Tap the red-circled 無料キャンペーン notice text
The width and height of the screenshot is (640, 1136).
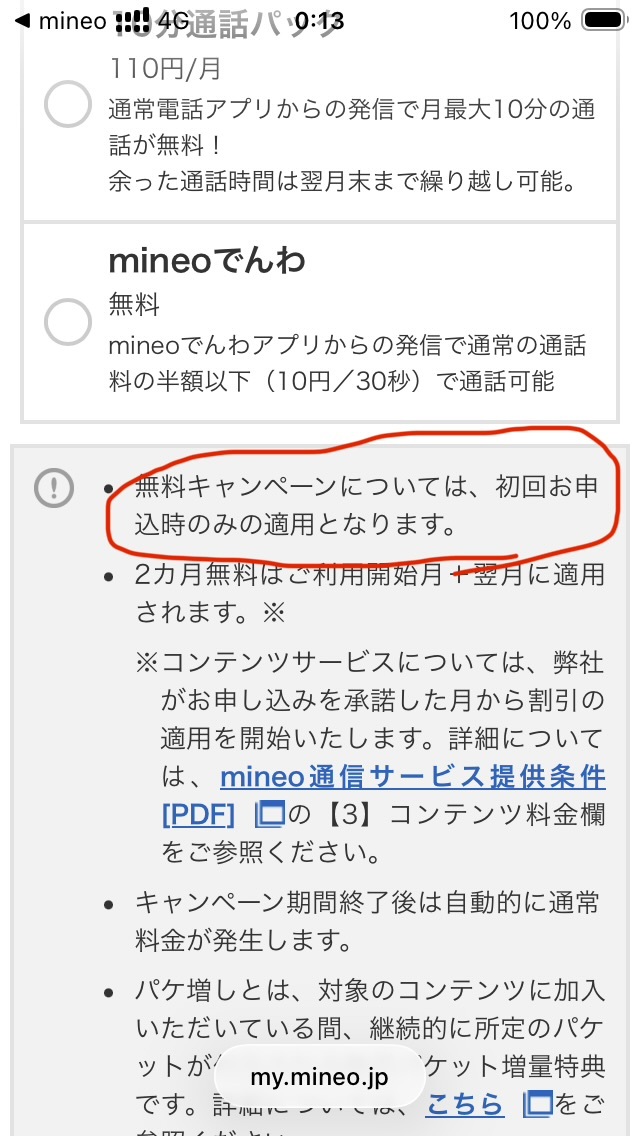366,505
